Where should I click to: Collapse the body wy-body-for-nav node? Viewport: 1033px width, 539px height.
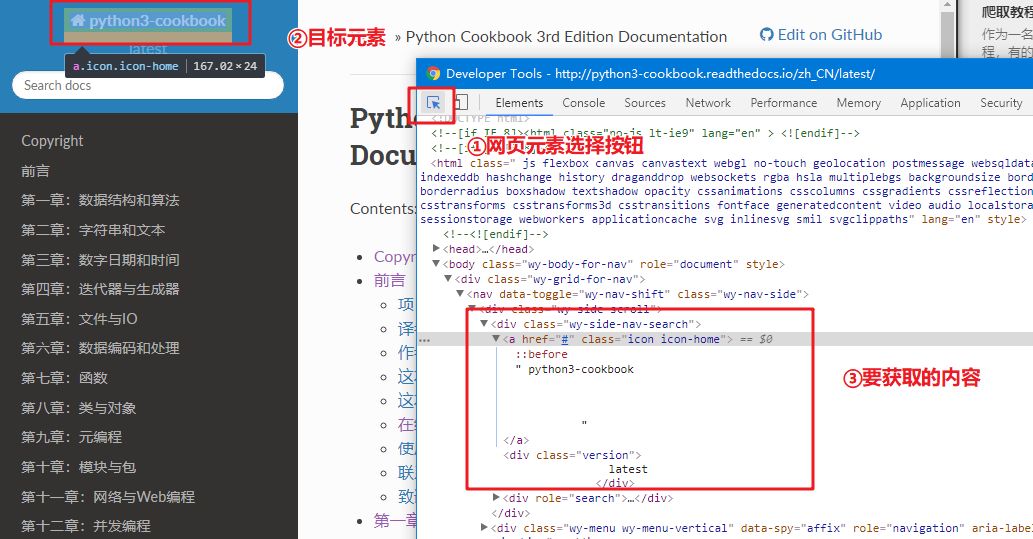point(436,264)
